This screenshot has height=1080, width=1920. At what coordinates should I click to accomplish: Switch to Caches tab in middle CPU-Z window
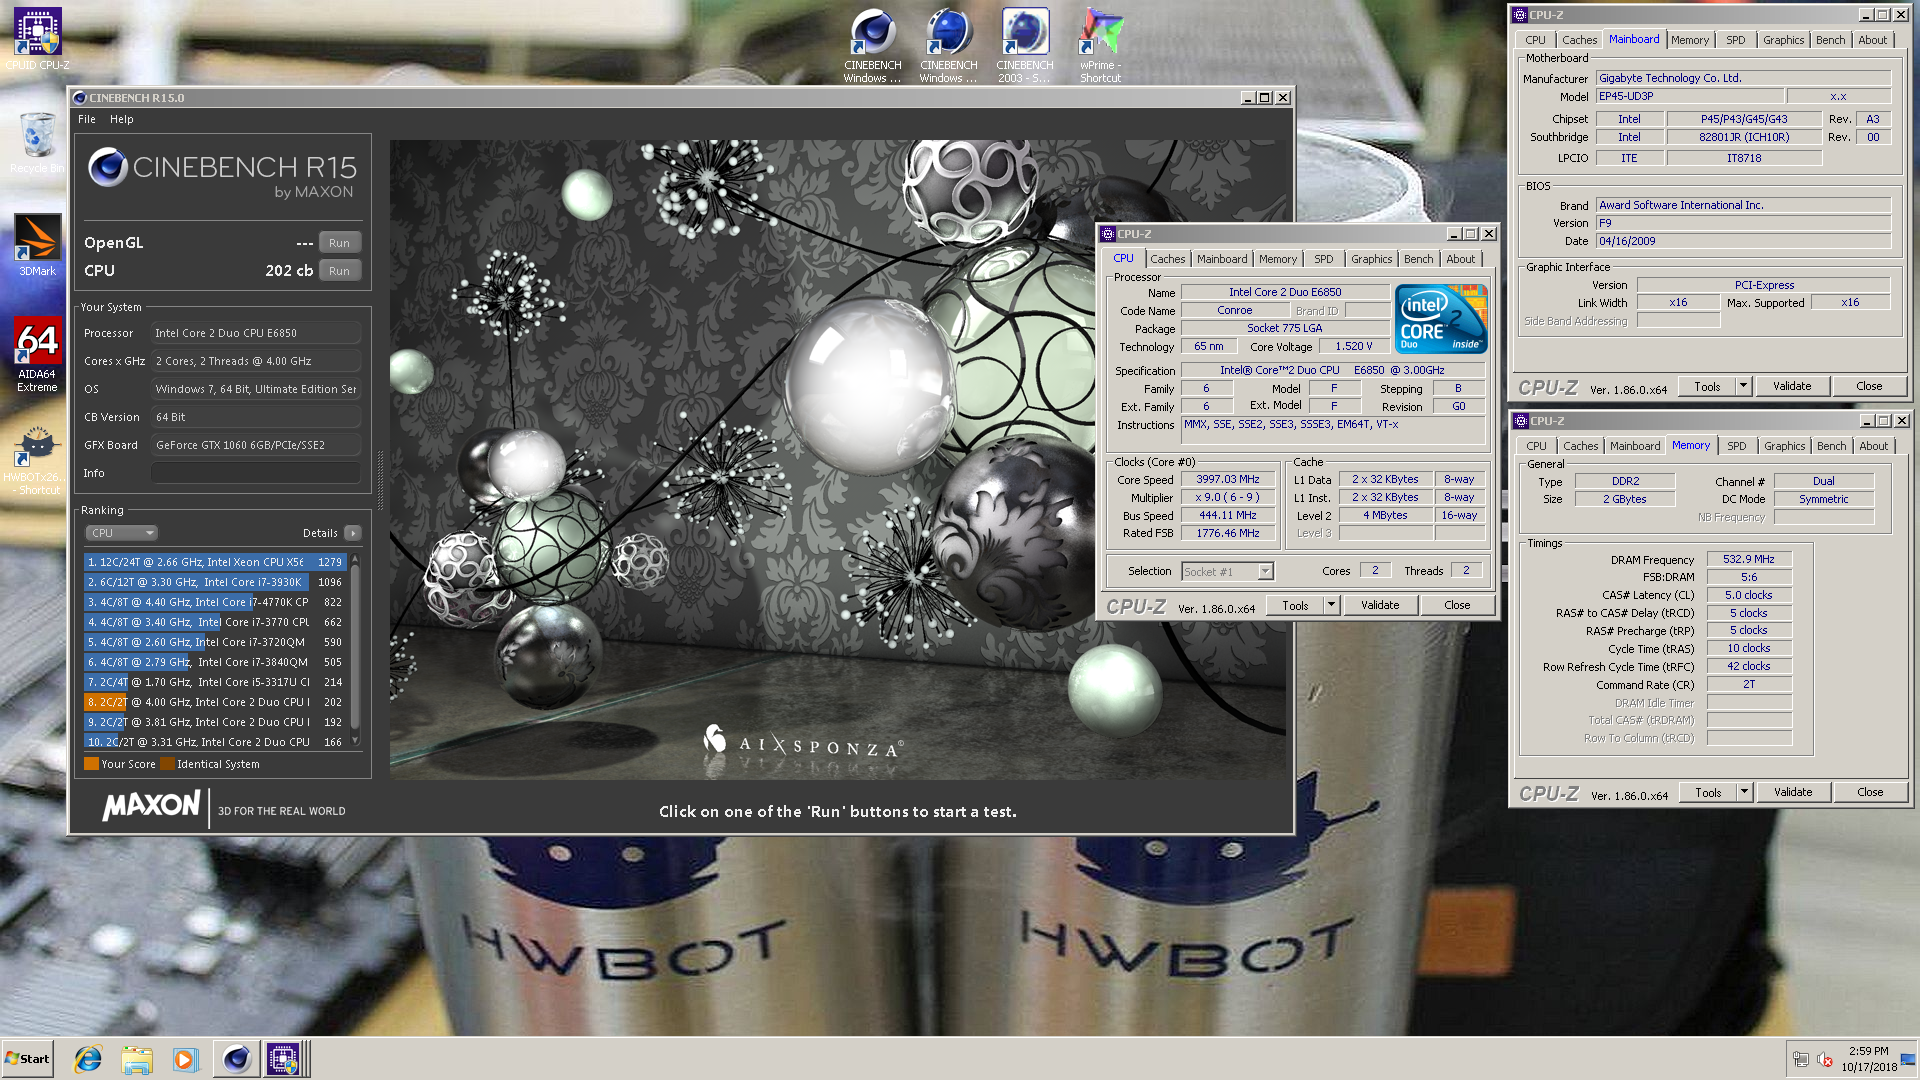tap(1167, 259)
